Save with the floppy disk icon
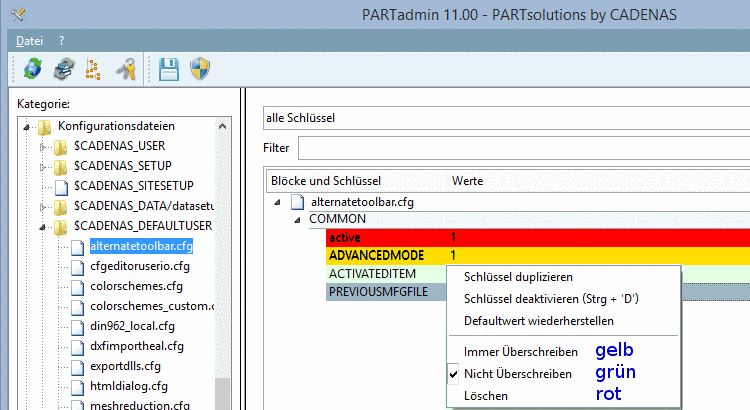 [x=169, y=69]
